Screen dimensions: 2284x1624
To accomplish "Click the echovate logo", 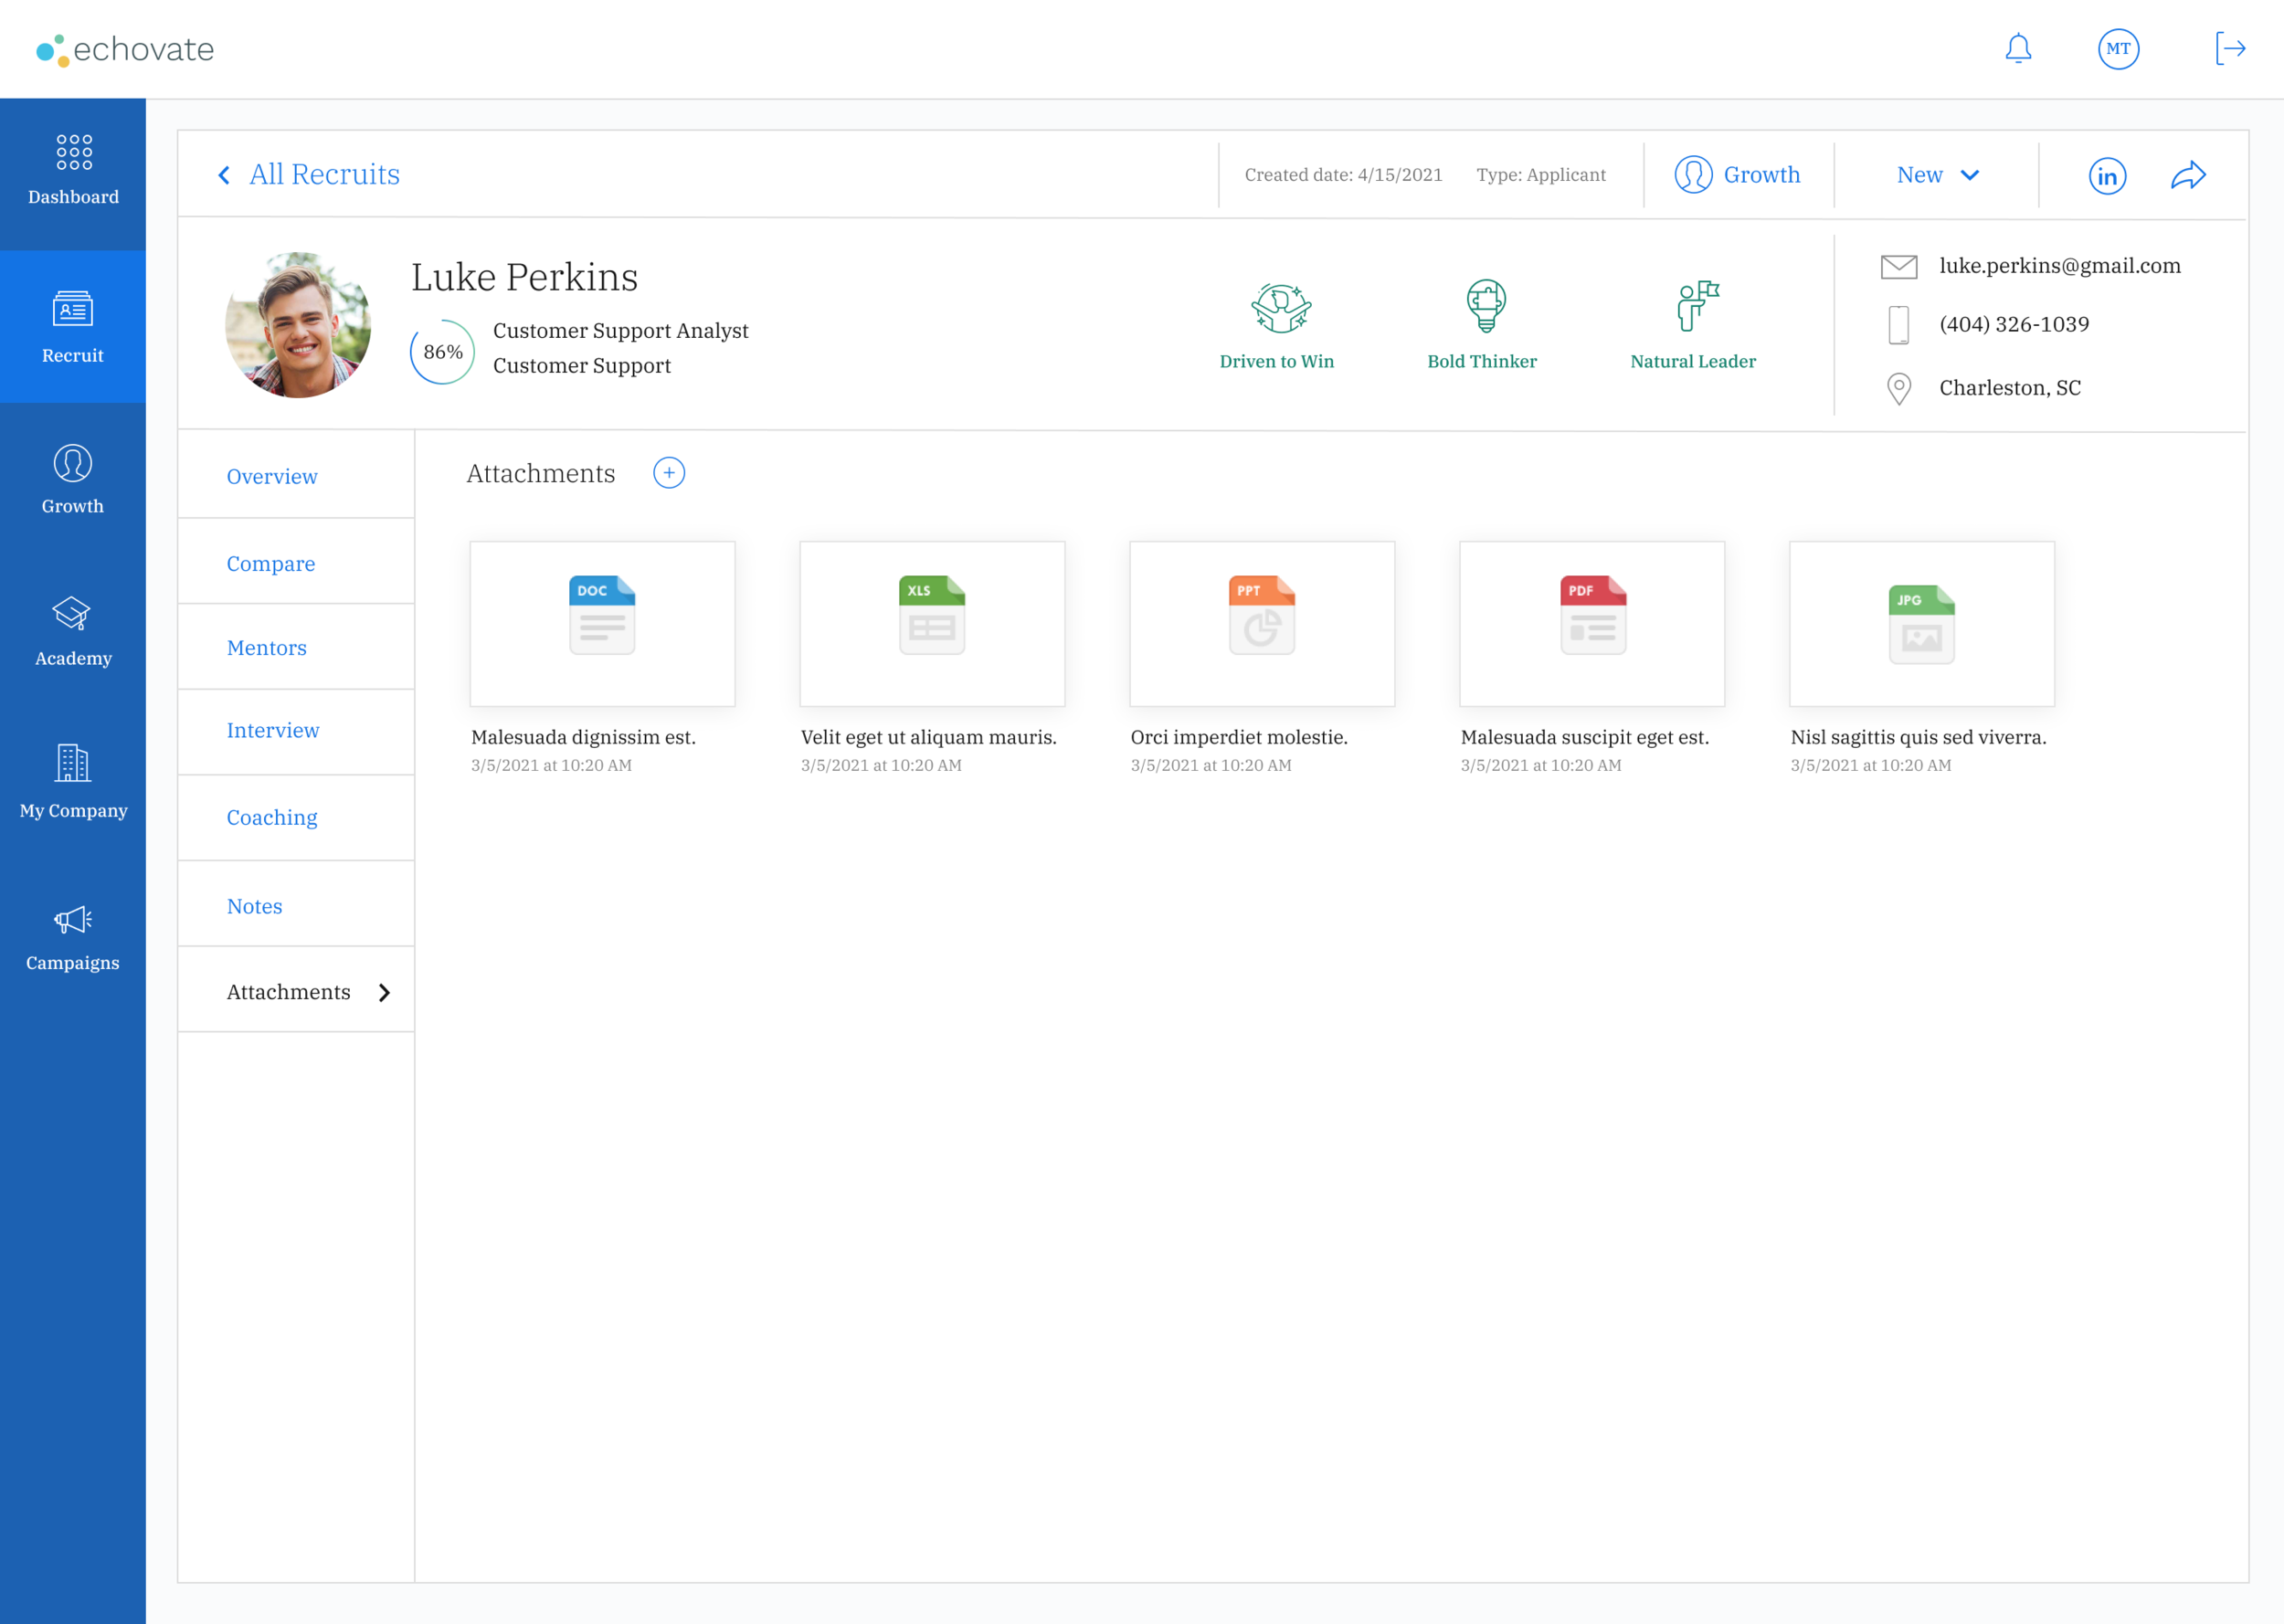I will coord(125,49).
